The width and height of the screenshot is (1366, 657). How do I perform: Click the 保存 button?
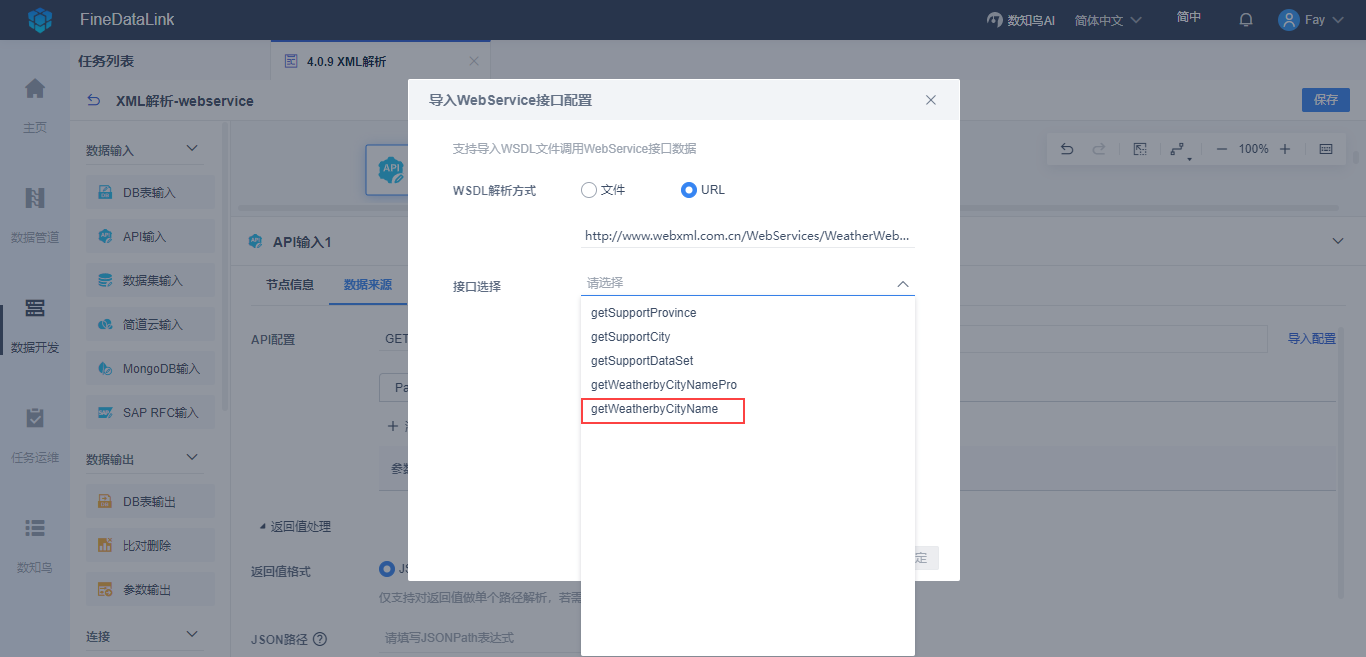pyautogui.click(x=1326, y=100)
